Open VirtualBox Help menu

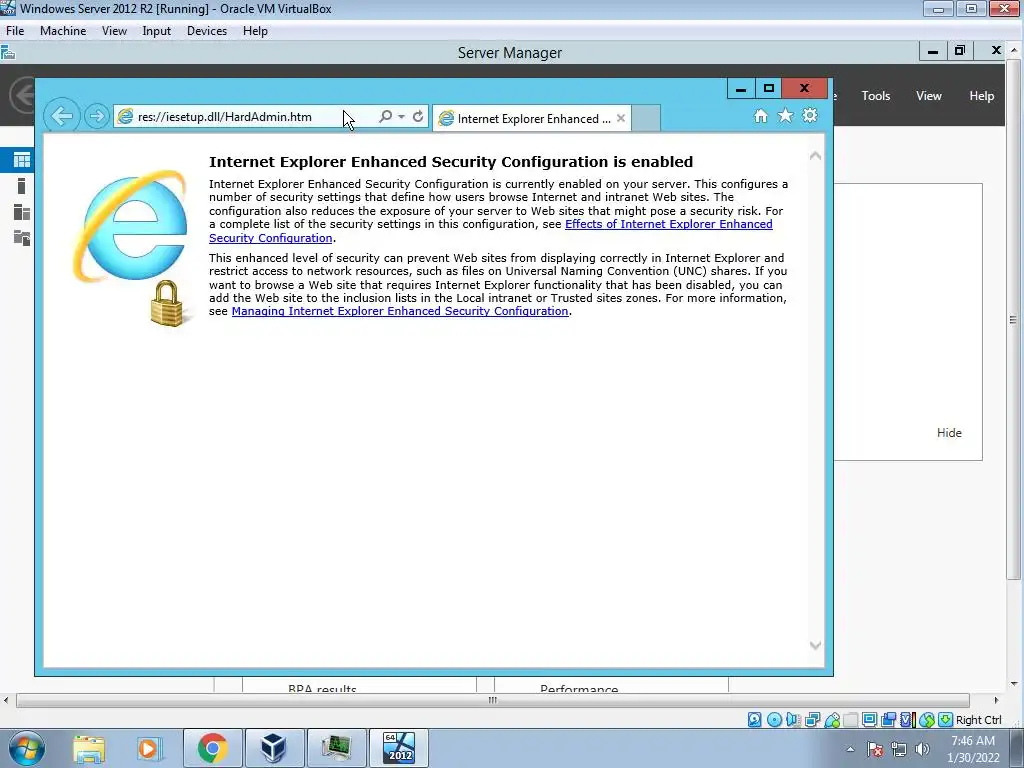point(255,31)
